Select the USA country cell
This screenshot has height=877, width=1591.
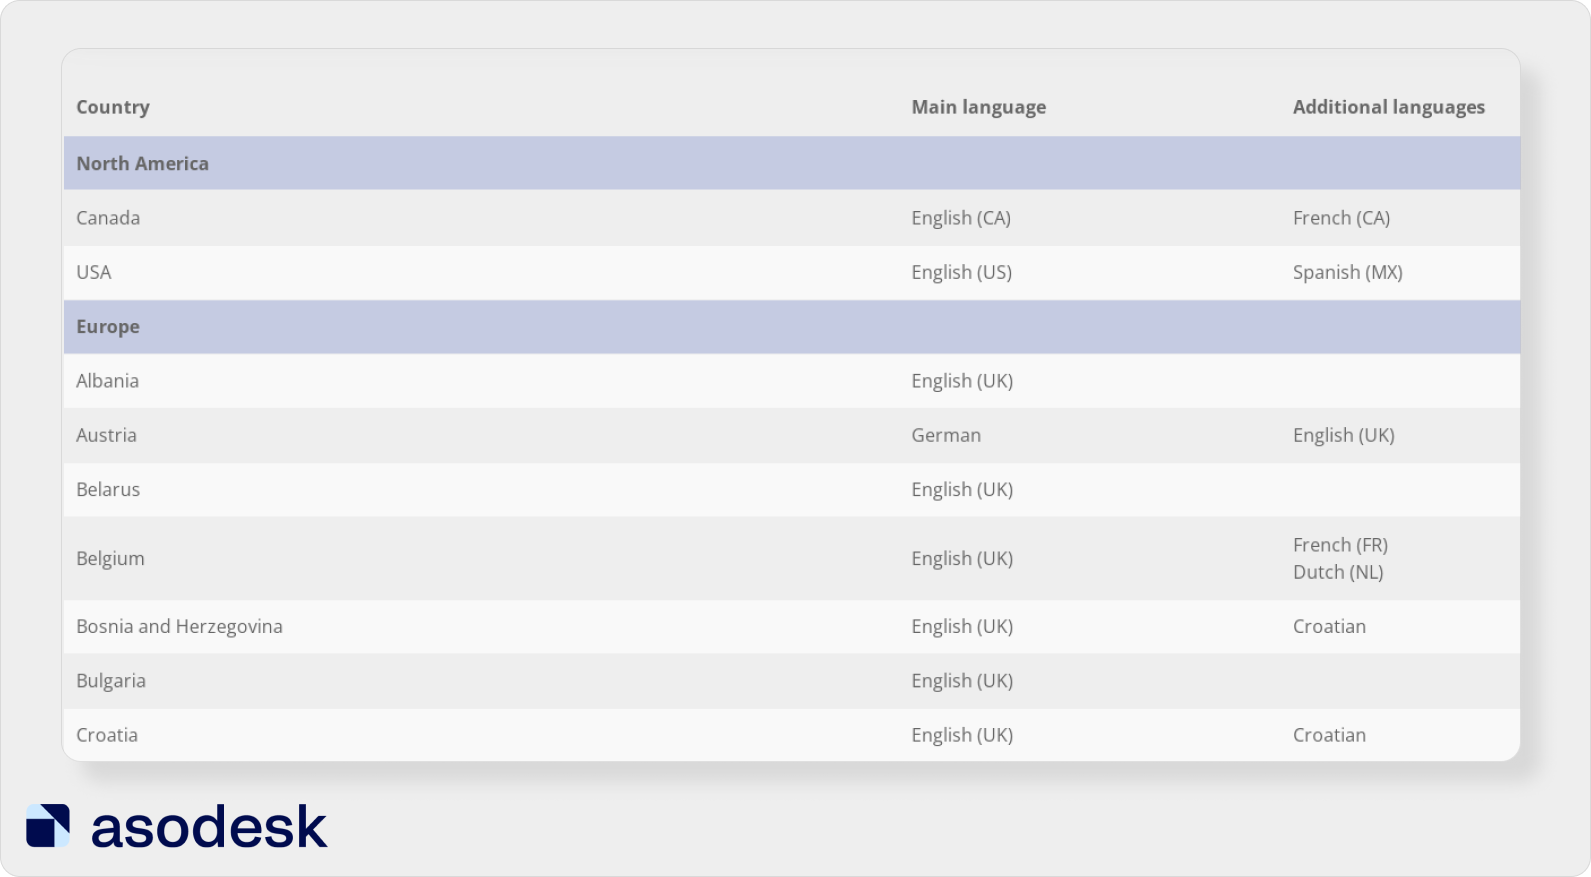[x=94, y=272]
